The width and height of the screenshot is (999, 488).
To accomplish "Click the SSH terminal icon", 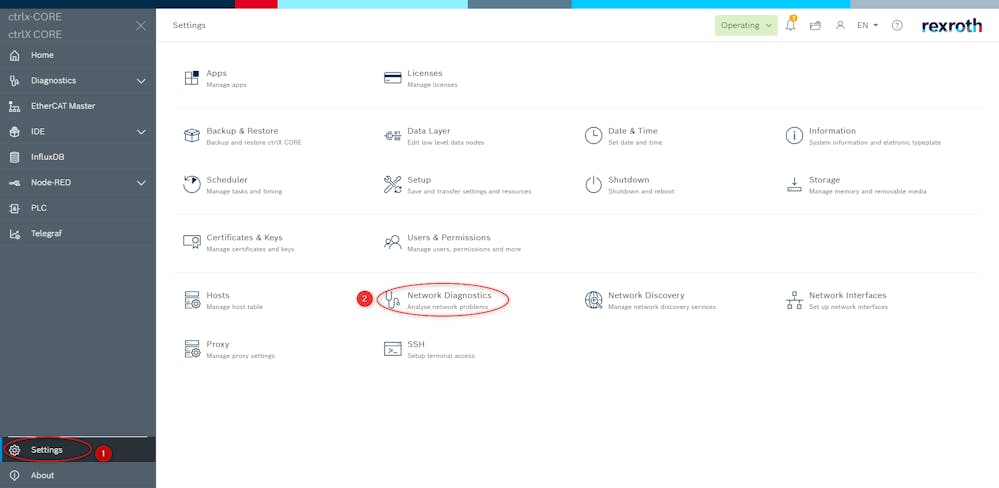I will 392,349.
